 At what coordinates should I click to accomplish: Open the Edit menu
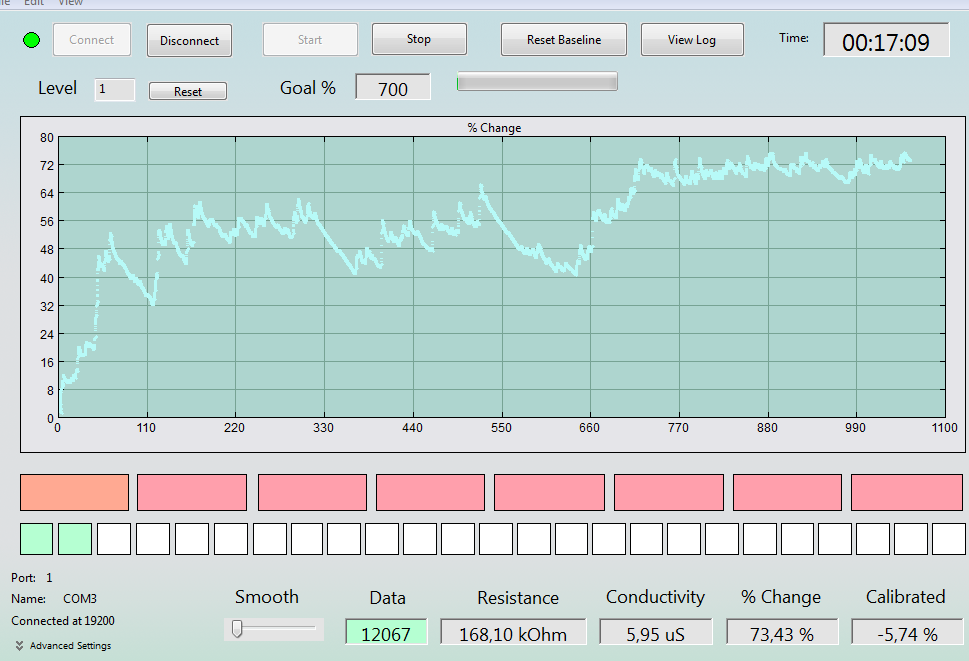click(34, 3)
